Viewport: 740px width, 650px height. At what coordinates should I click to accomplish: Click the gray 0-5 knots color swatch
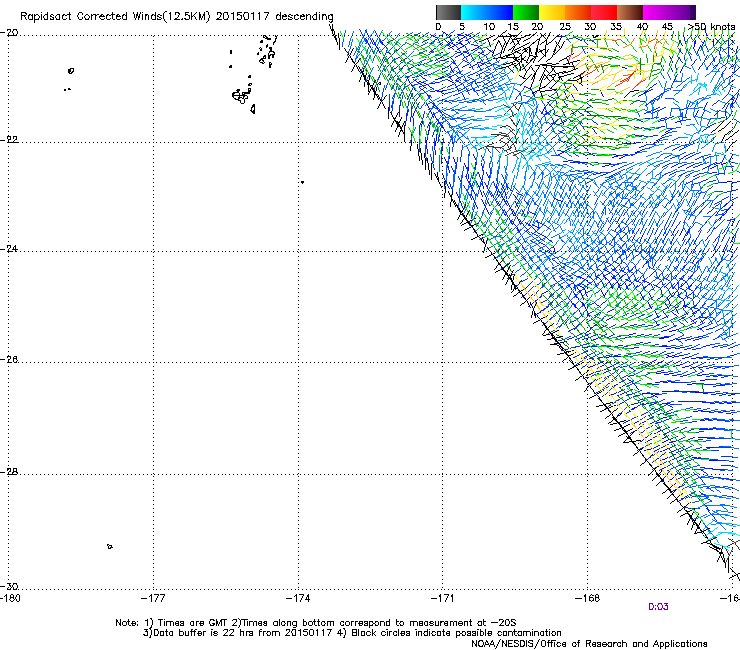coord(448,12)
